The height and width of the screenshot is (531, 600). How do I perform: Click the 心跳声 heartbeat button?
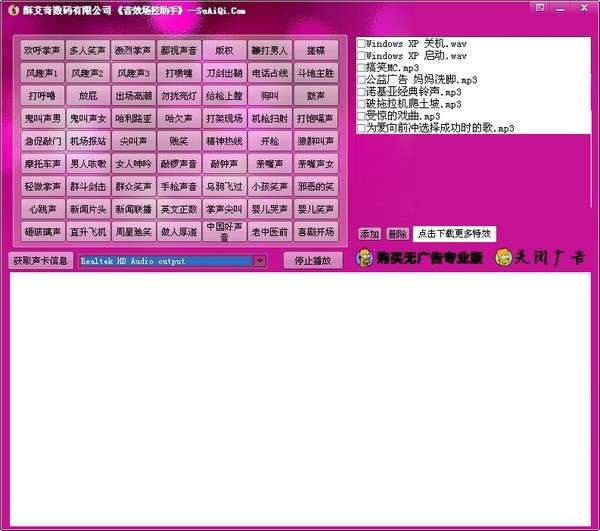(42, 209)
